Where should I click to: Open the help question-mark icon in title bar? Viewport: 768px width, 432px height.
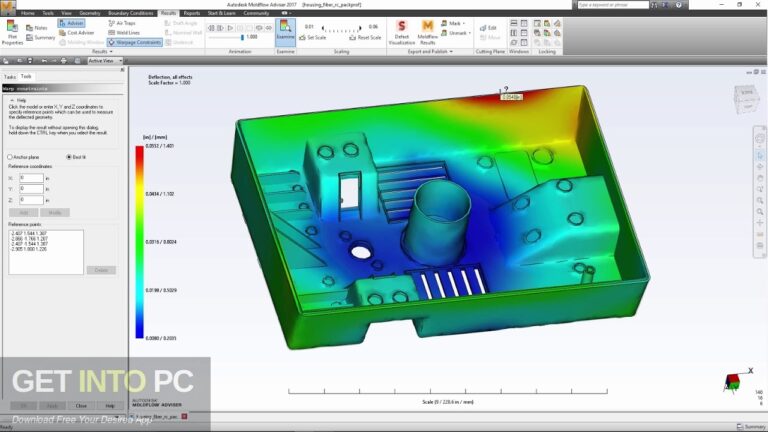tap(678, 4)
